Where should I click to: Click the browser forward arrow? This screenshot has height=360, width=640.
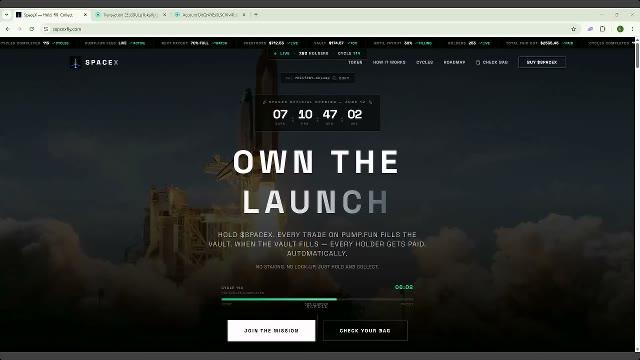coord(20,29)
